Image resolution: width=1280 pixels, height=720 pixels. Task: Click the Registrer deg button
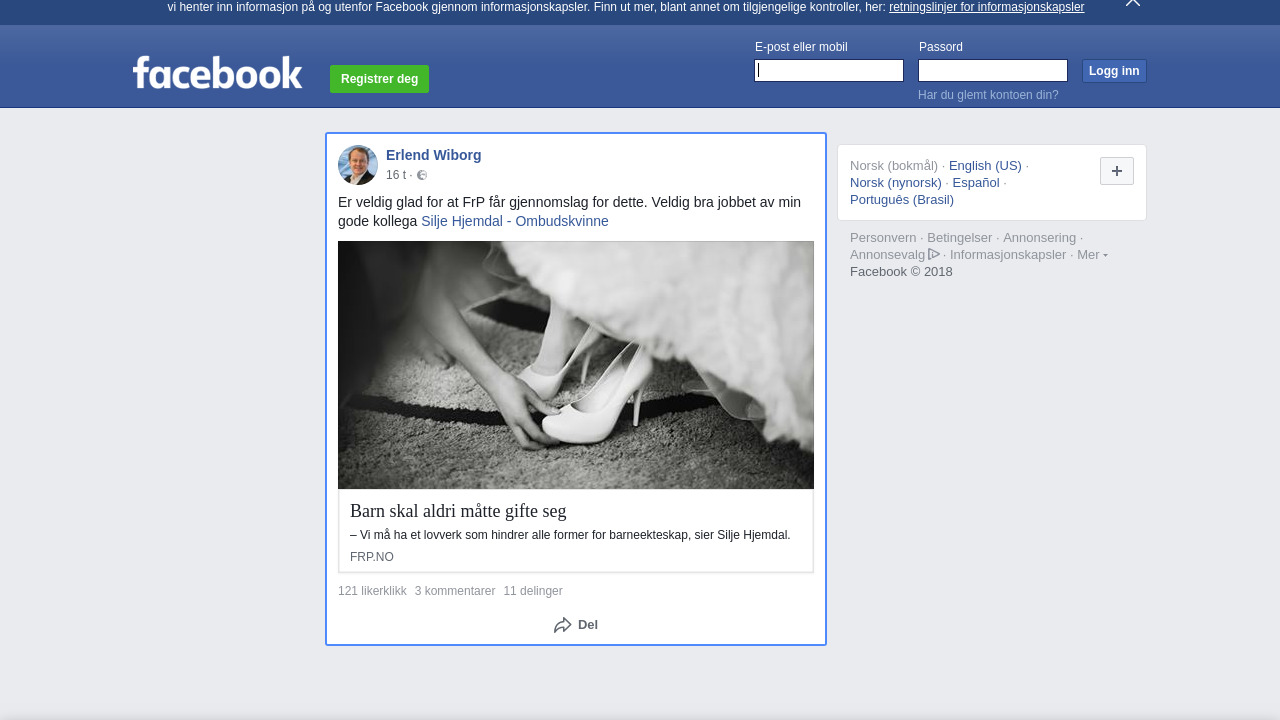[379, 79]
